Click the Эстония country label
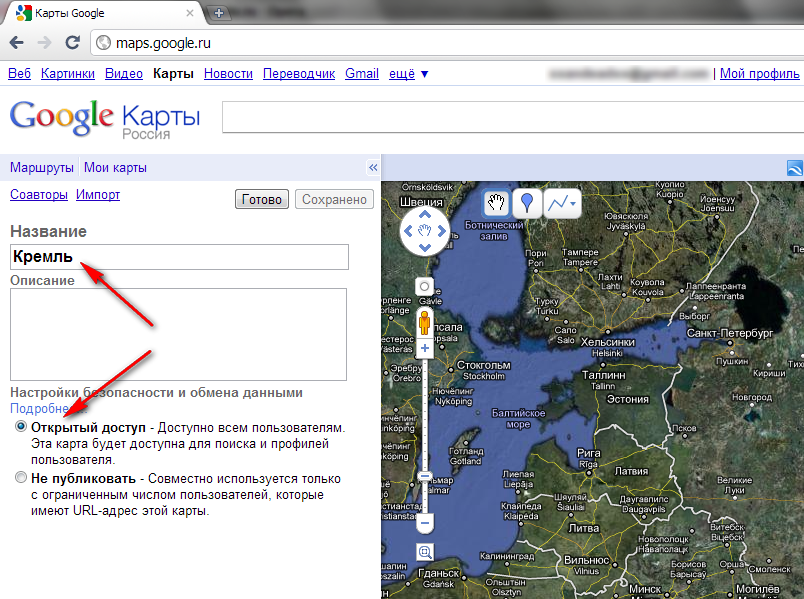Image resolution: width=804 pixels, height=599 pixels. tap(628, 399)
